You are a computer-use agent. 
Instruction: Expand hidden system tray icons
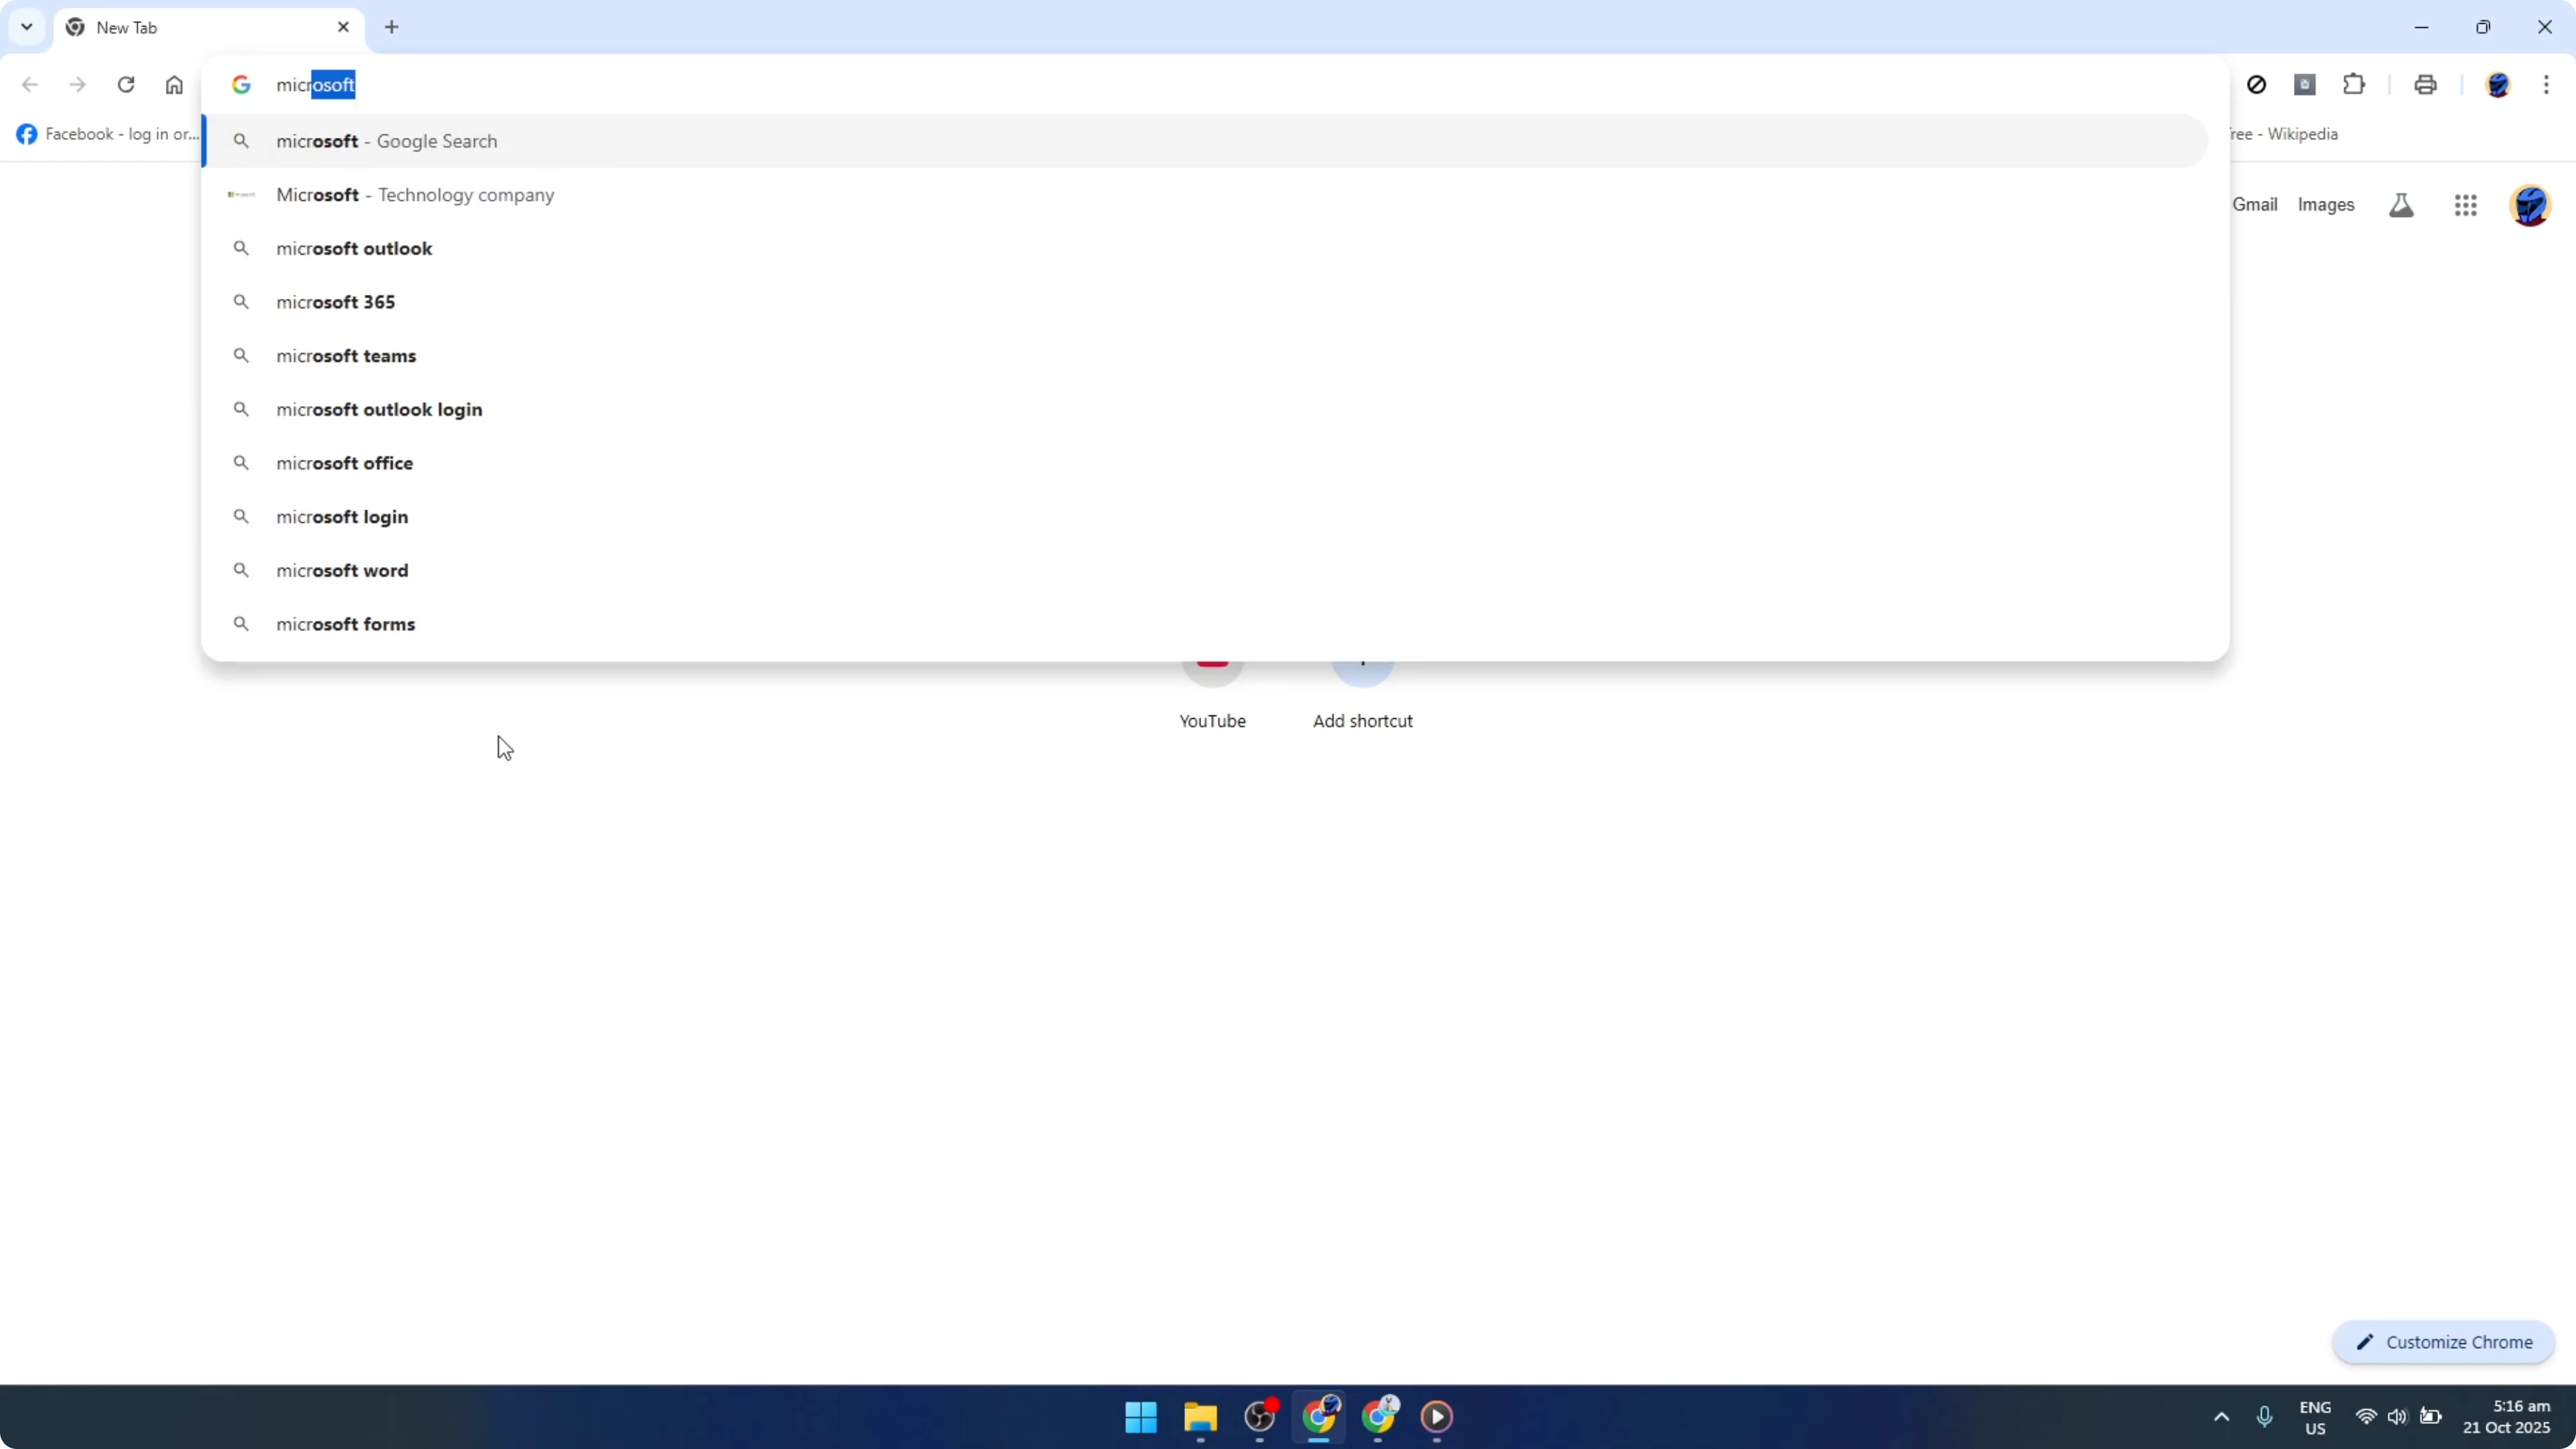[x=2221, y=1417]
